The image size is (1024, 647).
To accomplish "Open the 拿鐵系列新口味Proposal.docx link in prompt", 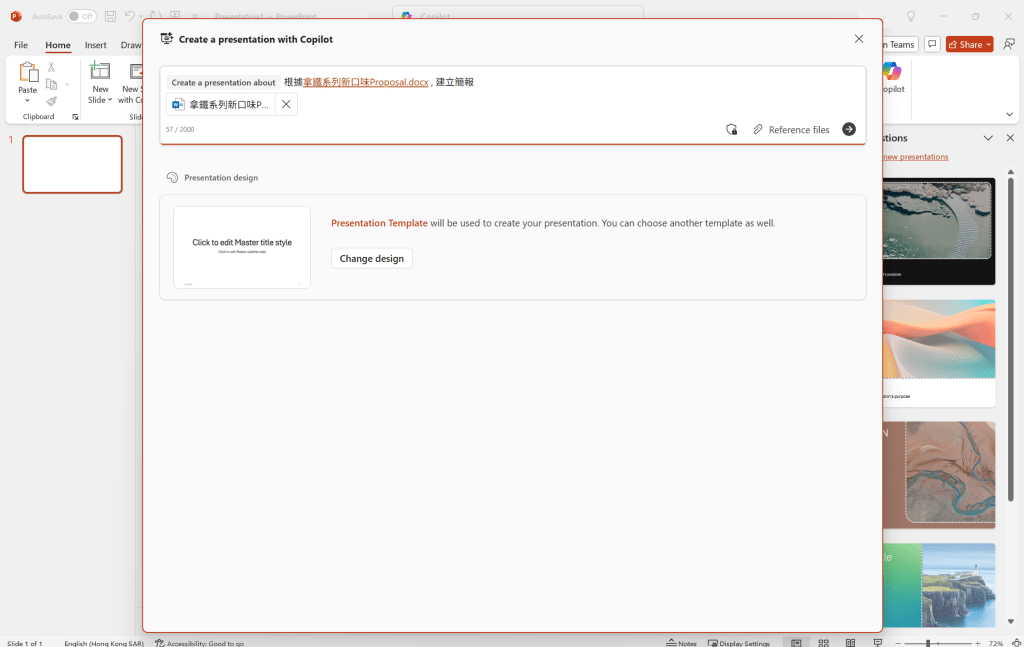I will pos(366,82).
